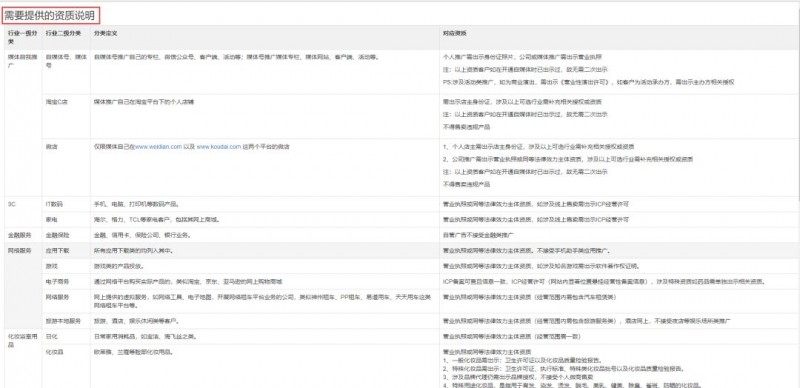Click the definition mentioning 海尔、格力、TCL

(x=157, y=220)
